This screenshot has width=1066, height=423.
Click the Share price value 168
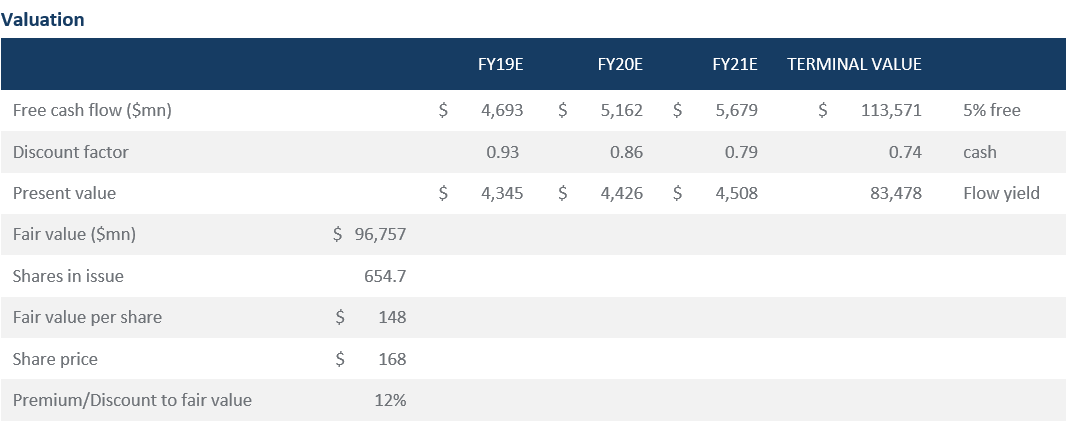coord(391,359)
